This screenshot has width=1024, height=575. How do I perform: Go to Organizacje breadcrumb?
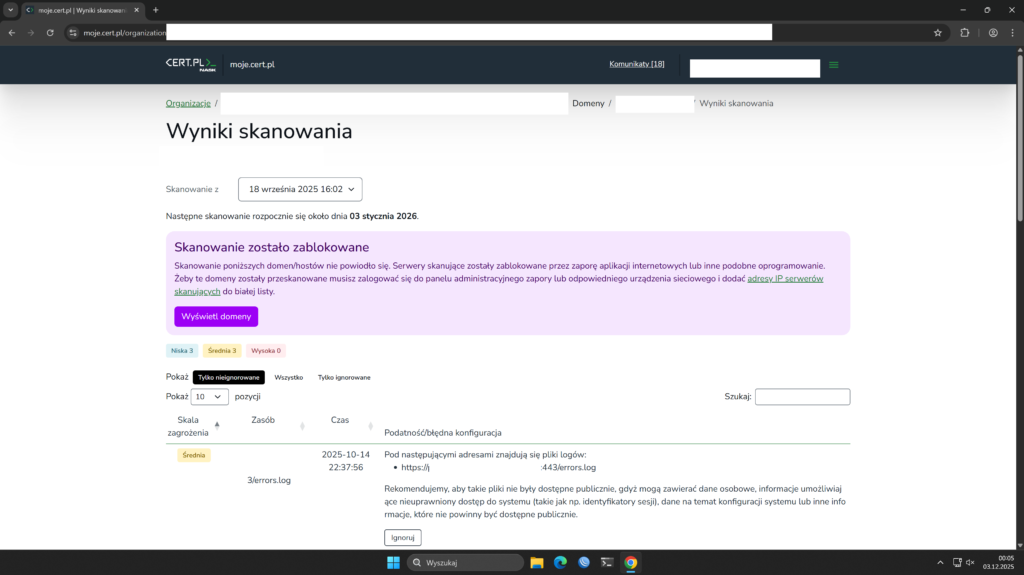[188, 103]
